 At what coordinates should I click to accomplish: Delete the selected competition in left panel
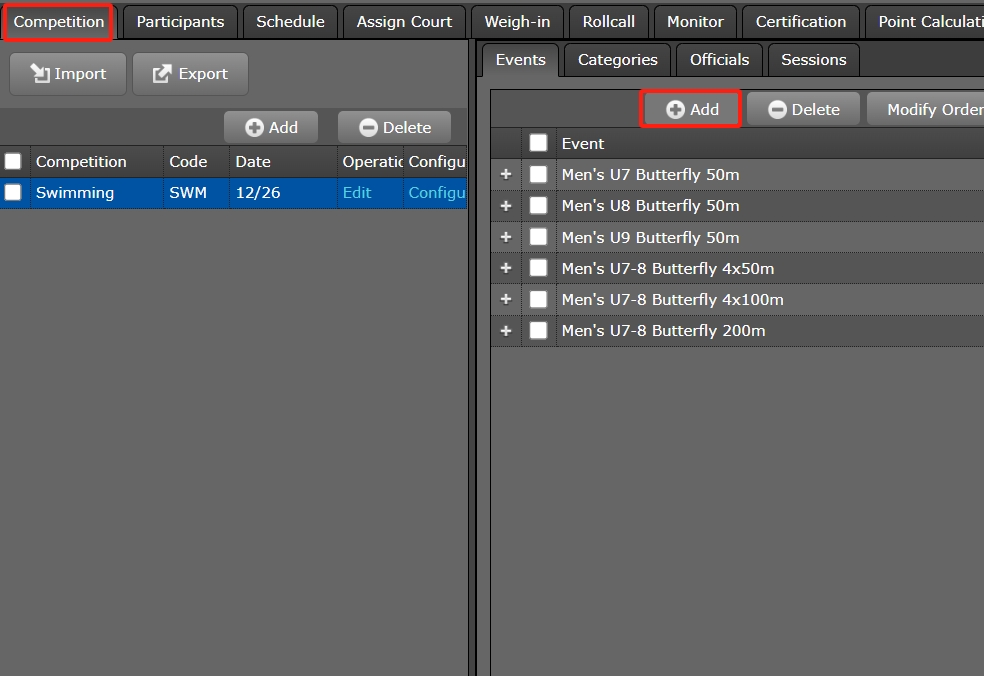(394, 127)
